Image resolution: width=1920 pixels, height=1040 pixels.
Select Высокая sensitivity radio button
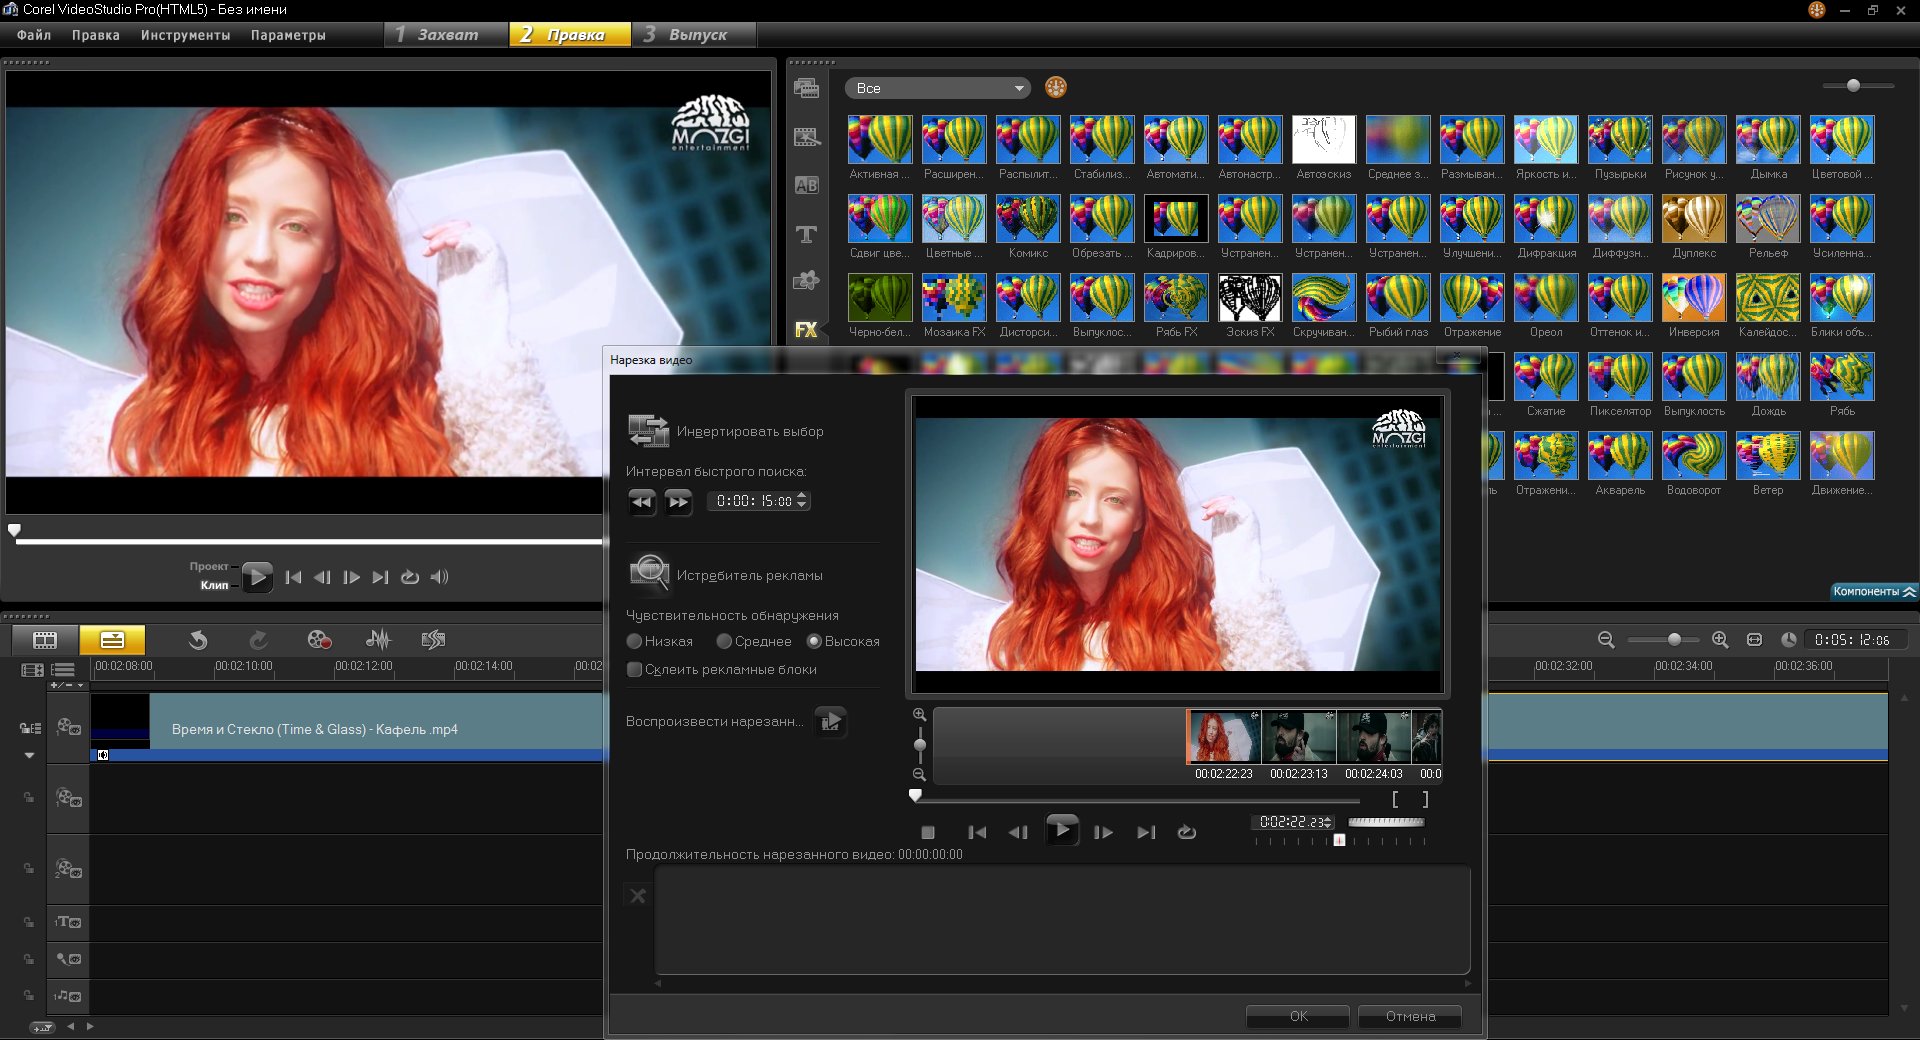814,641
